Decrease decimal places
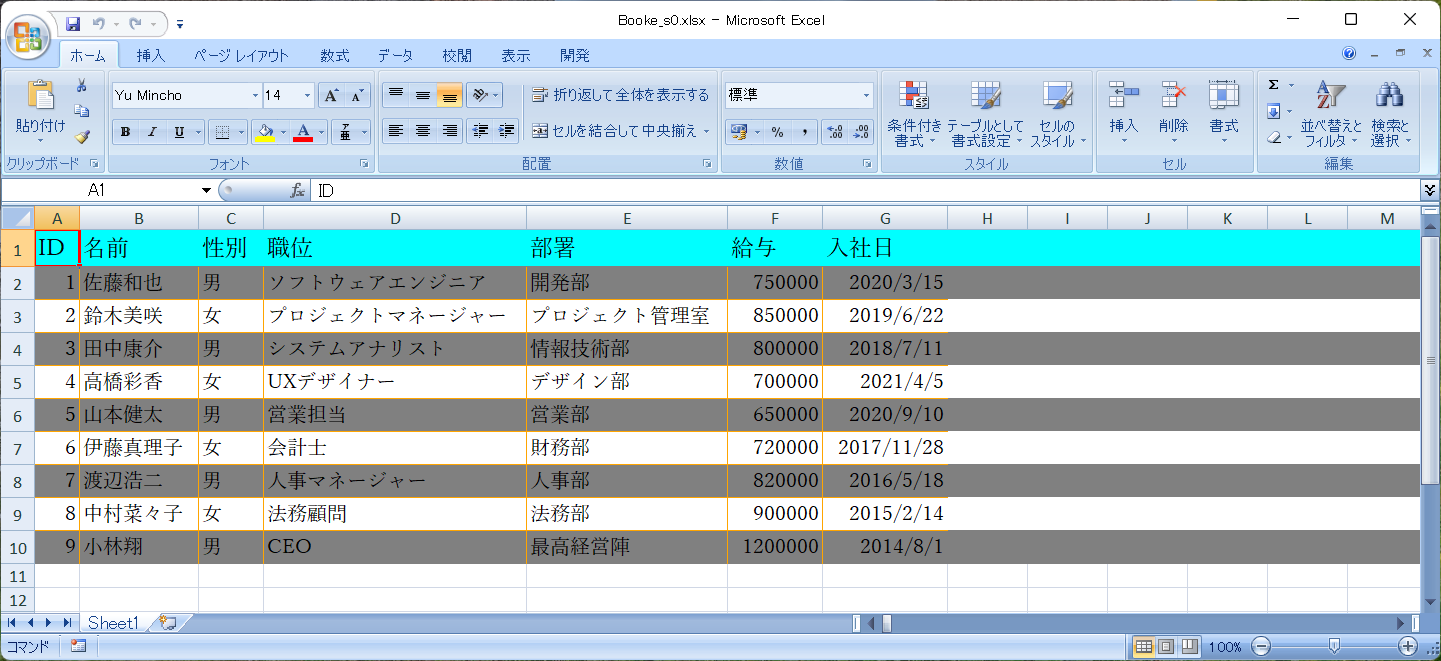Image resolution: width=1441 pixels, height=661 pixels. click(x=860, y=132)
